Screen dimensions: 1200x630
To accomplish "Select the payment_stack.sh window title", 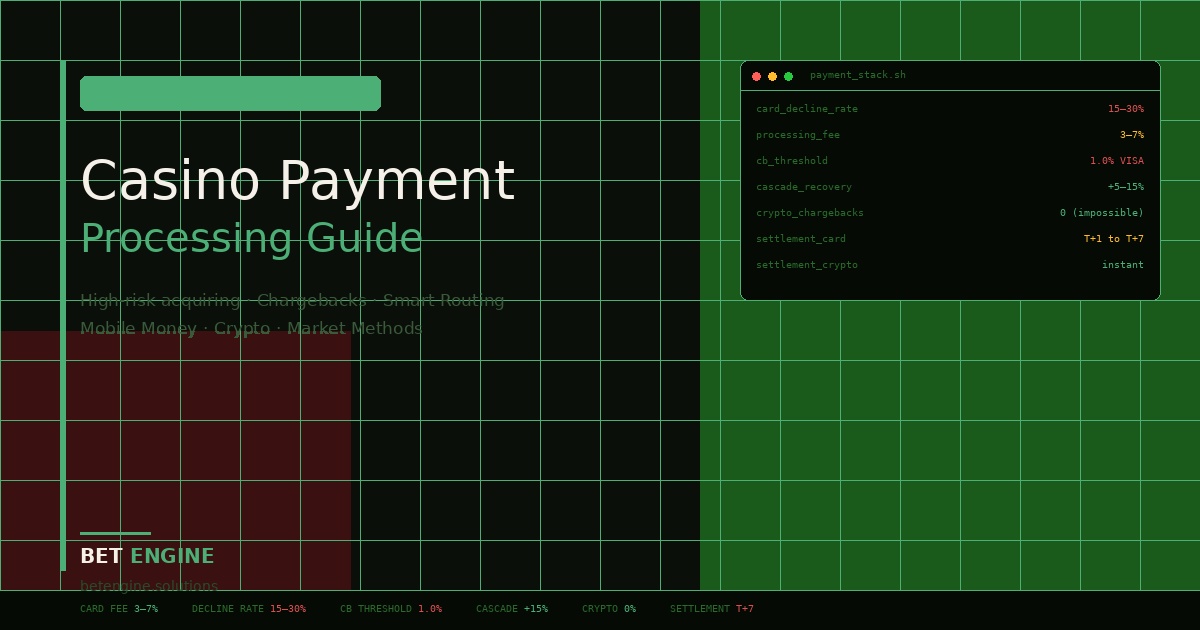I will tap(858, 75).
